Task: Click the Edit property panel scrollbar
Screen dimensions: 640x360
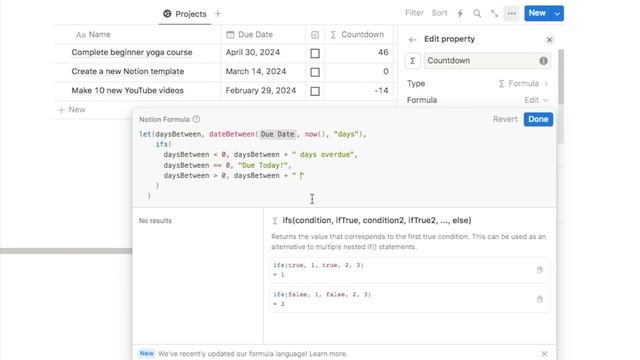Action: coord(561,77)
